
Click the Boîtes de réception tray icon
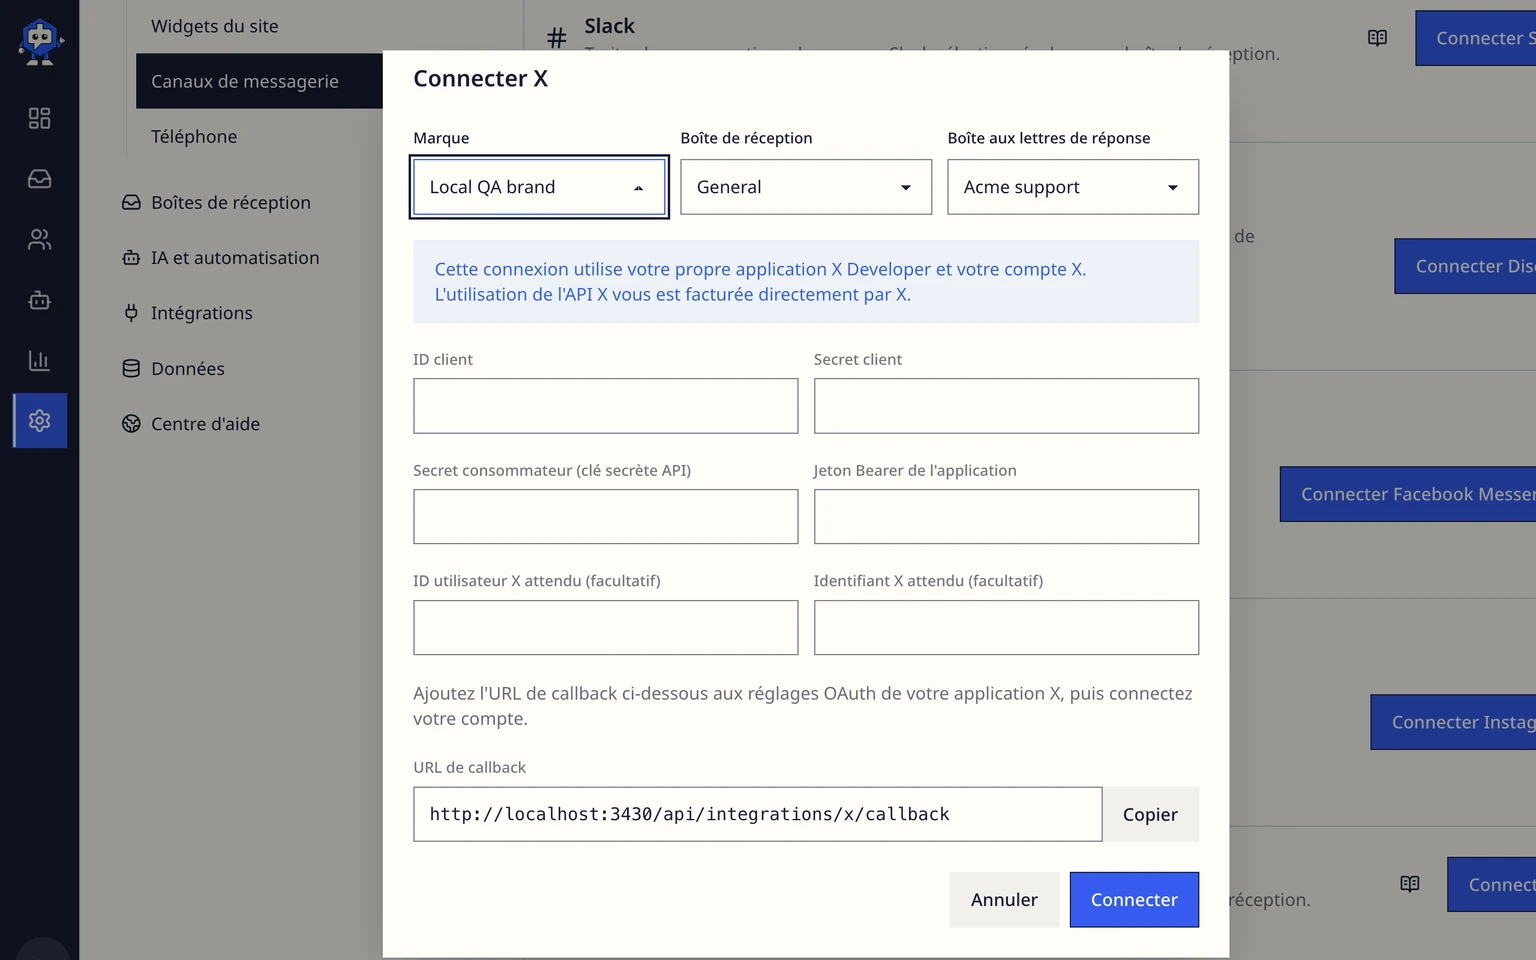pyautogui.click(x=131, y=203)
